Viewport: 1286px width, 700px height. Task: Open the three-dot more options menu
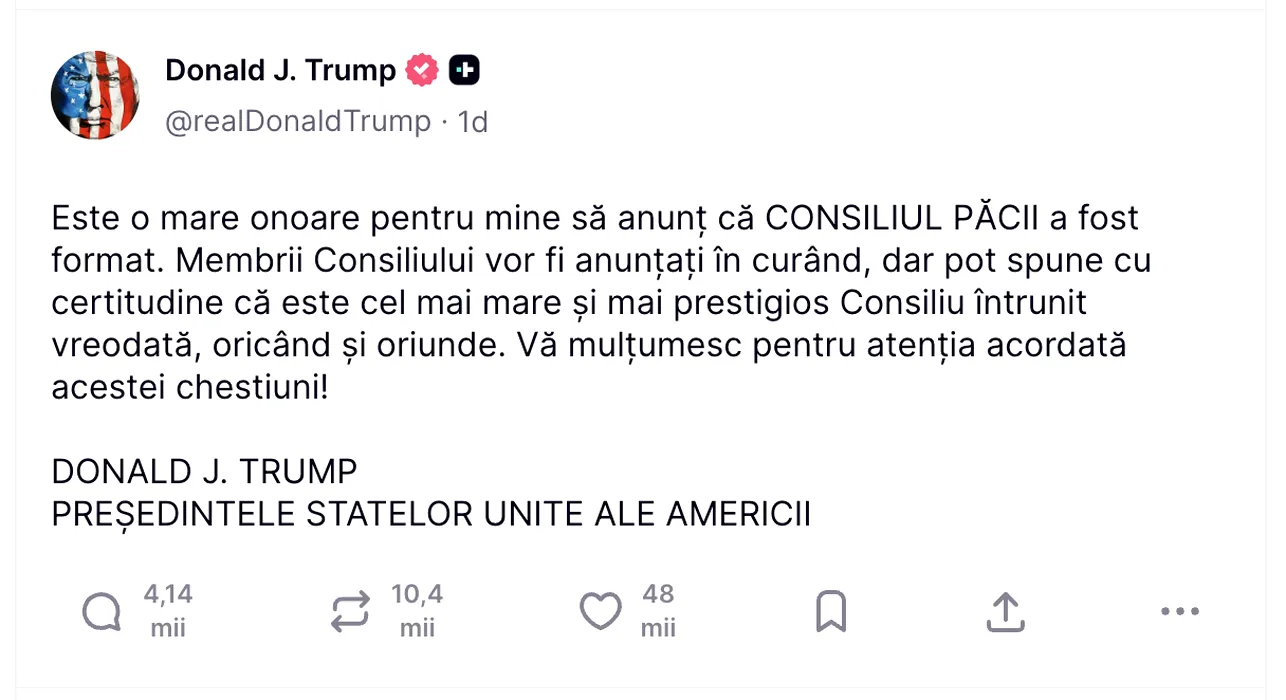(1180, 611)
